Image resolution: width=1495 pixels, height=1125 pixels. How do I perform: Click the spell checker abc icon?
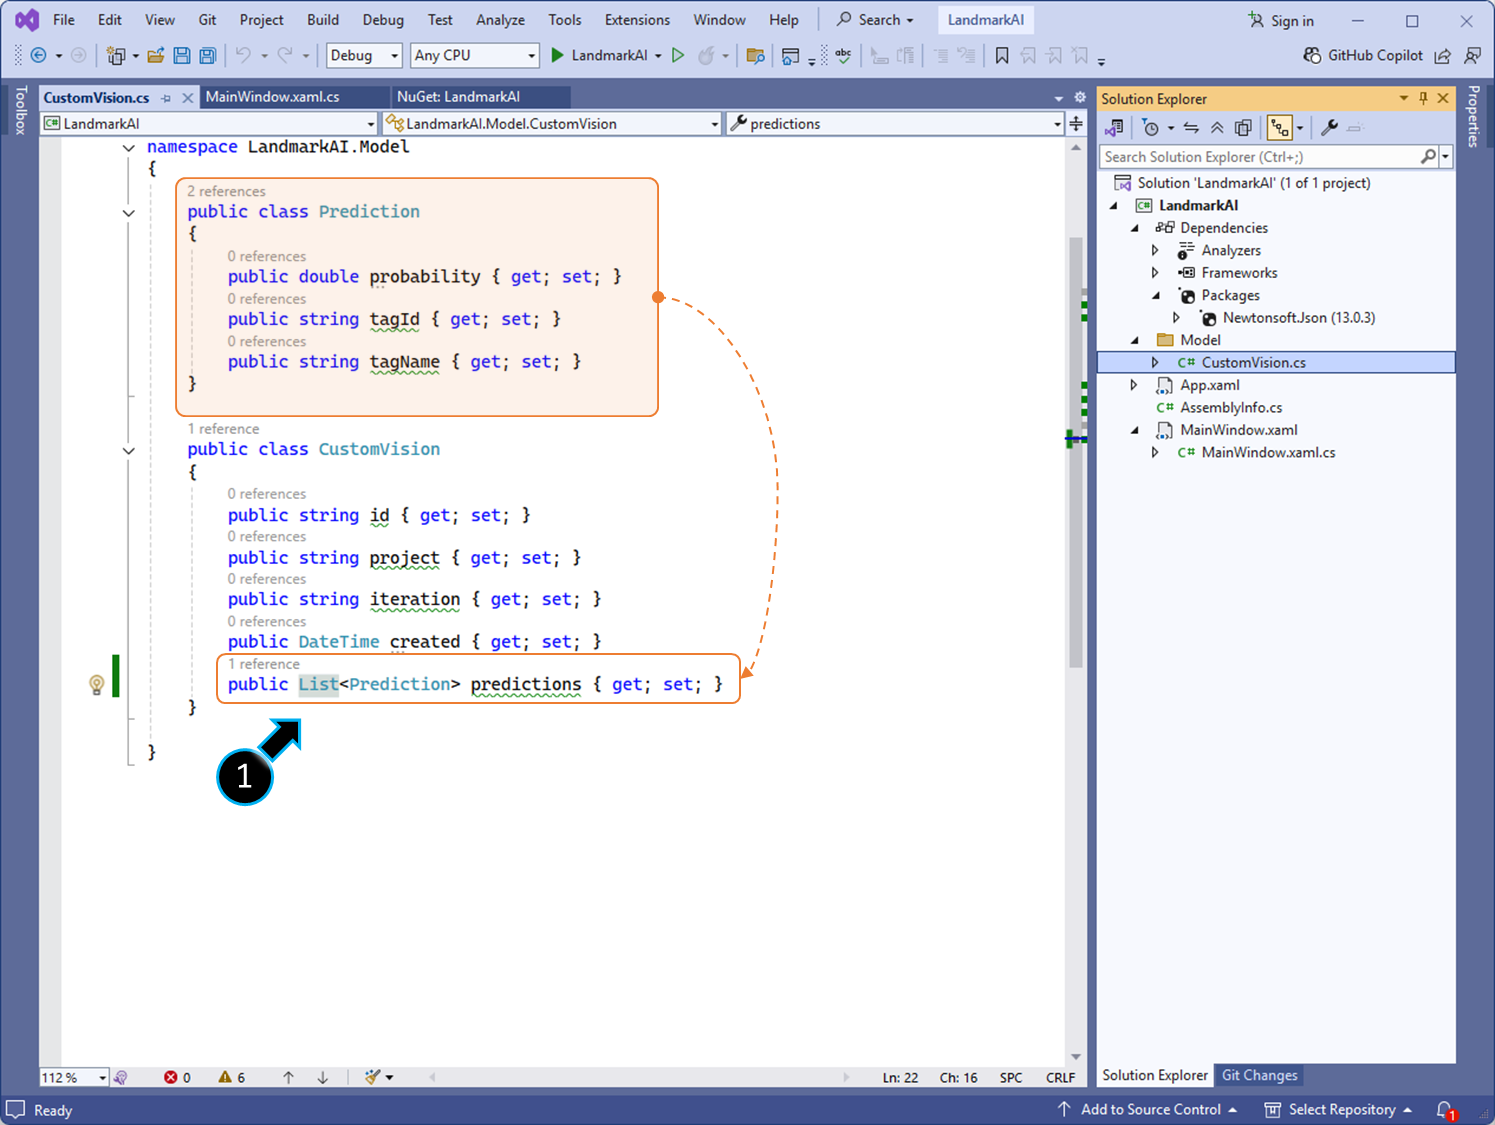pyautogui.click(x=843, y=56)
